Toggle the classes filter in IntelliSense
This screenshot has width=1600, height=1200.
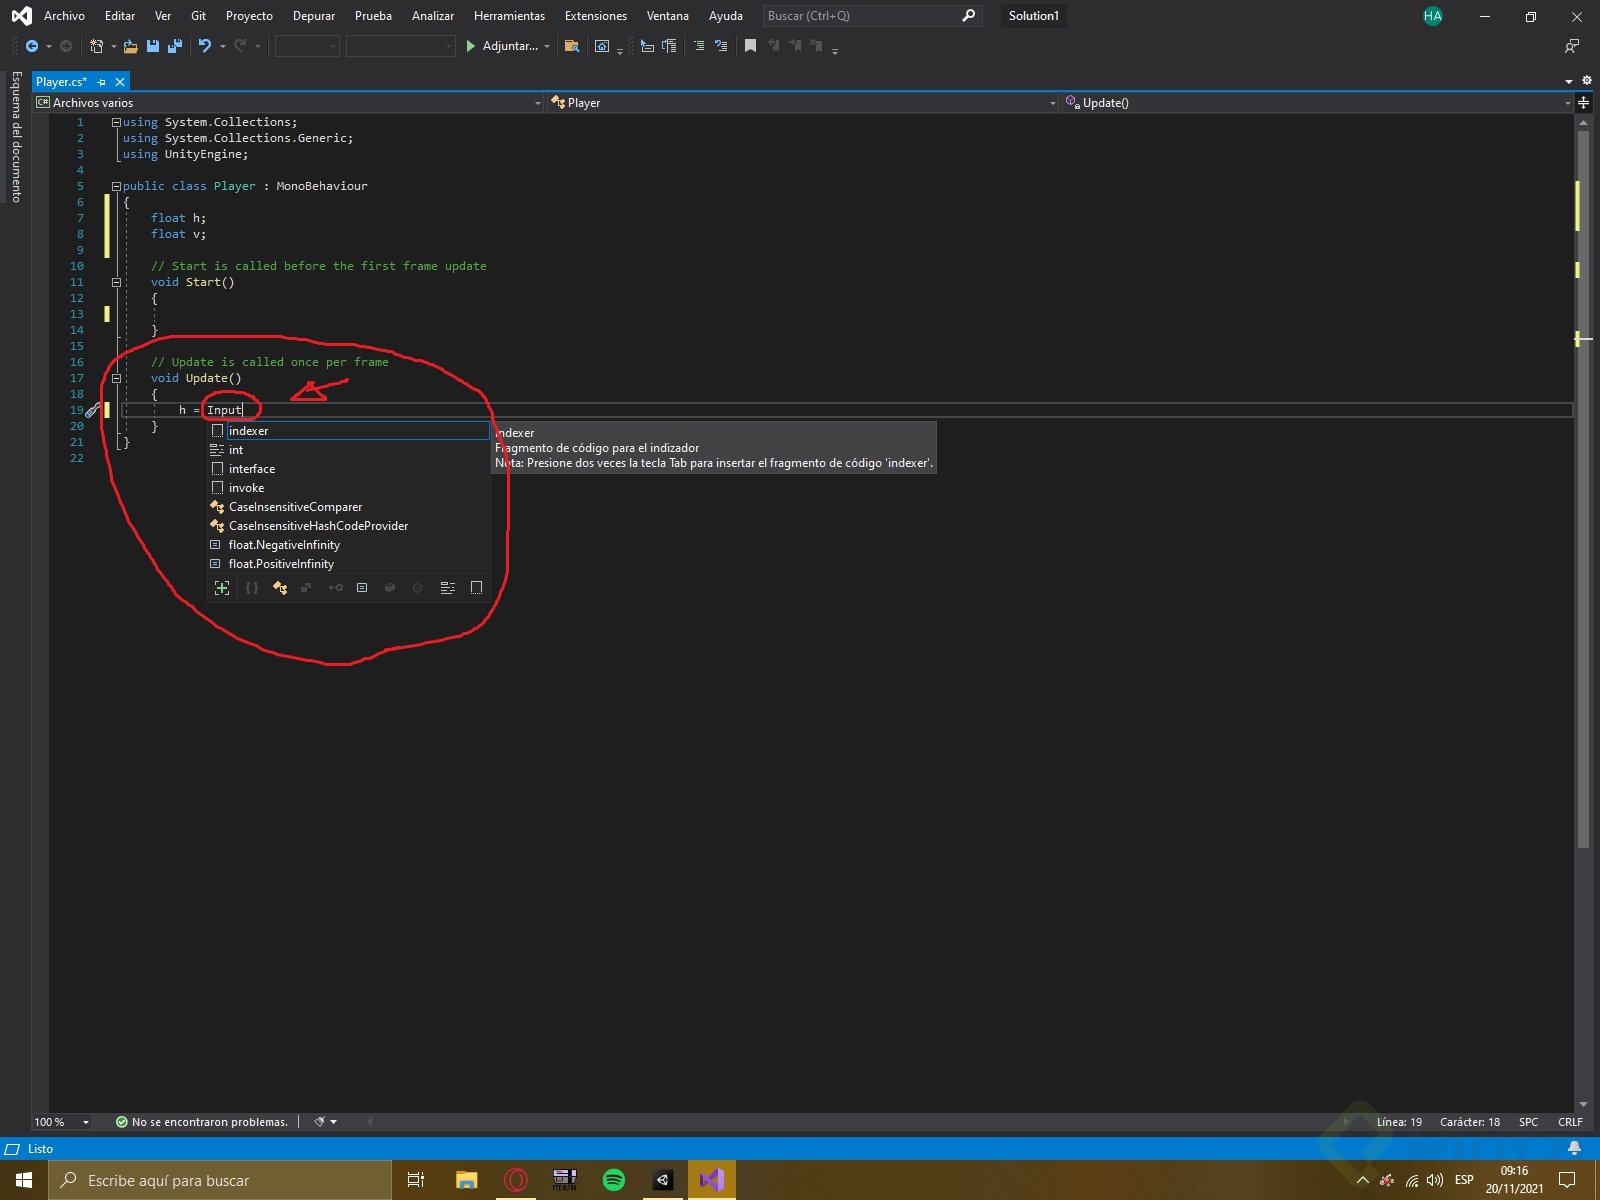(x=280, y=588)
